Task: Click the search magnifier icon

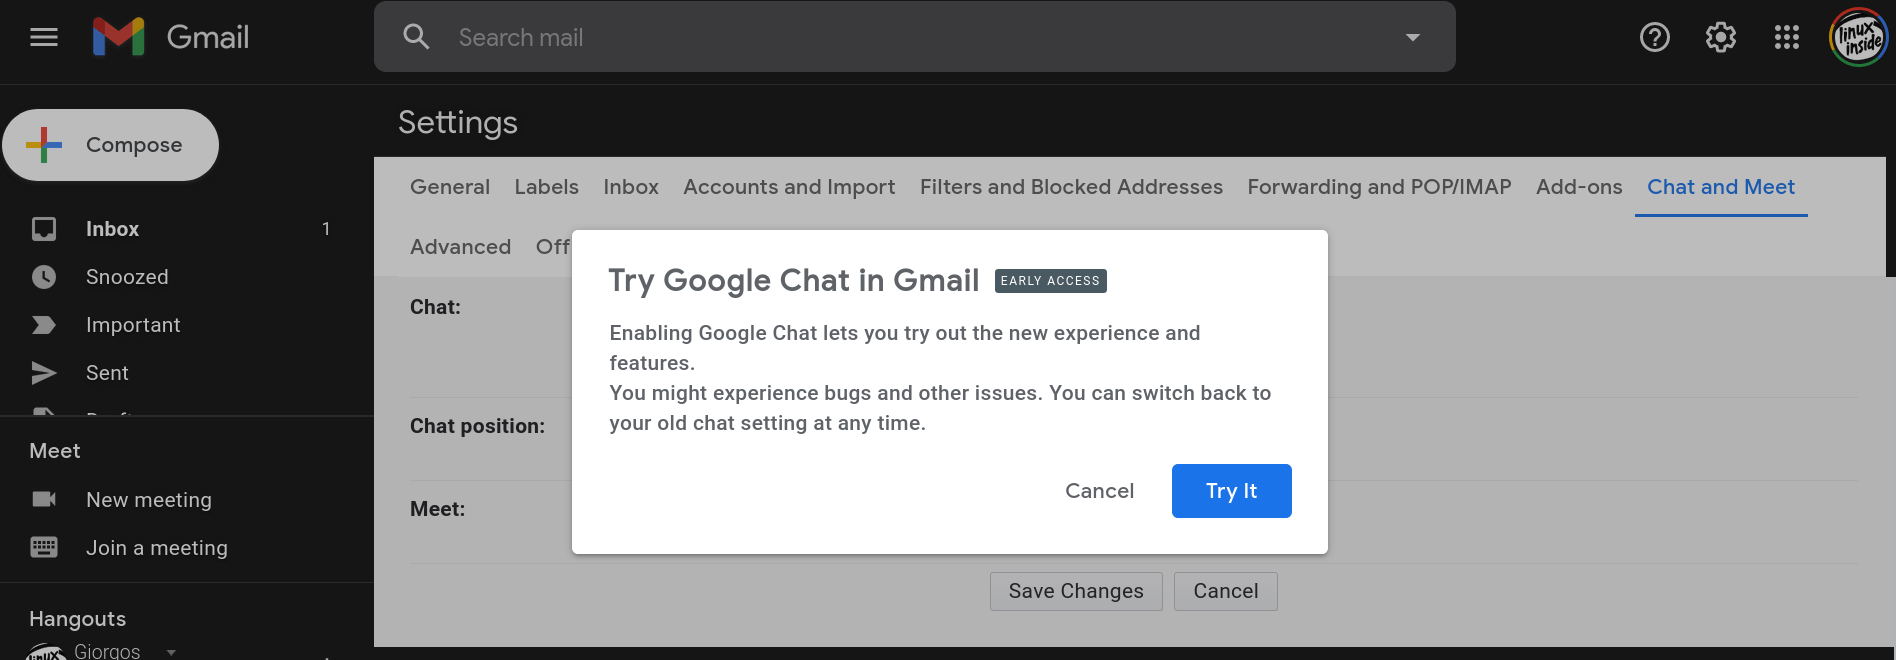Action: 416,37
